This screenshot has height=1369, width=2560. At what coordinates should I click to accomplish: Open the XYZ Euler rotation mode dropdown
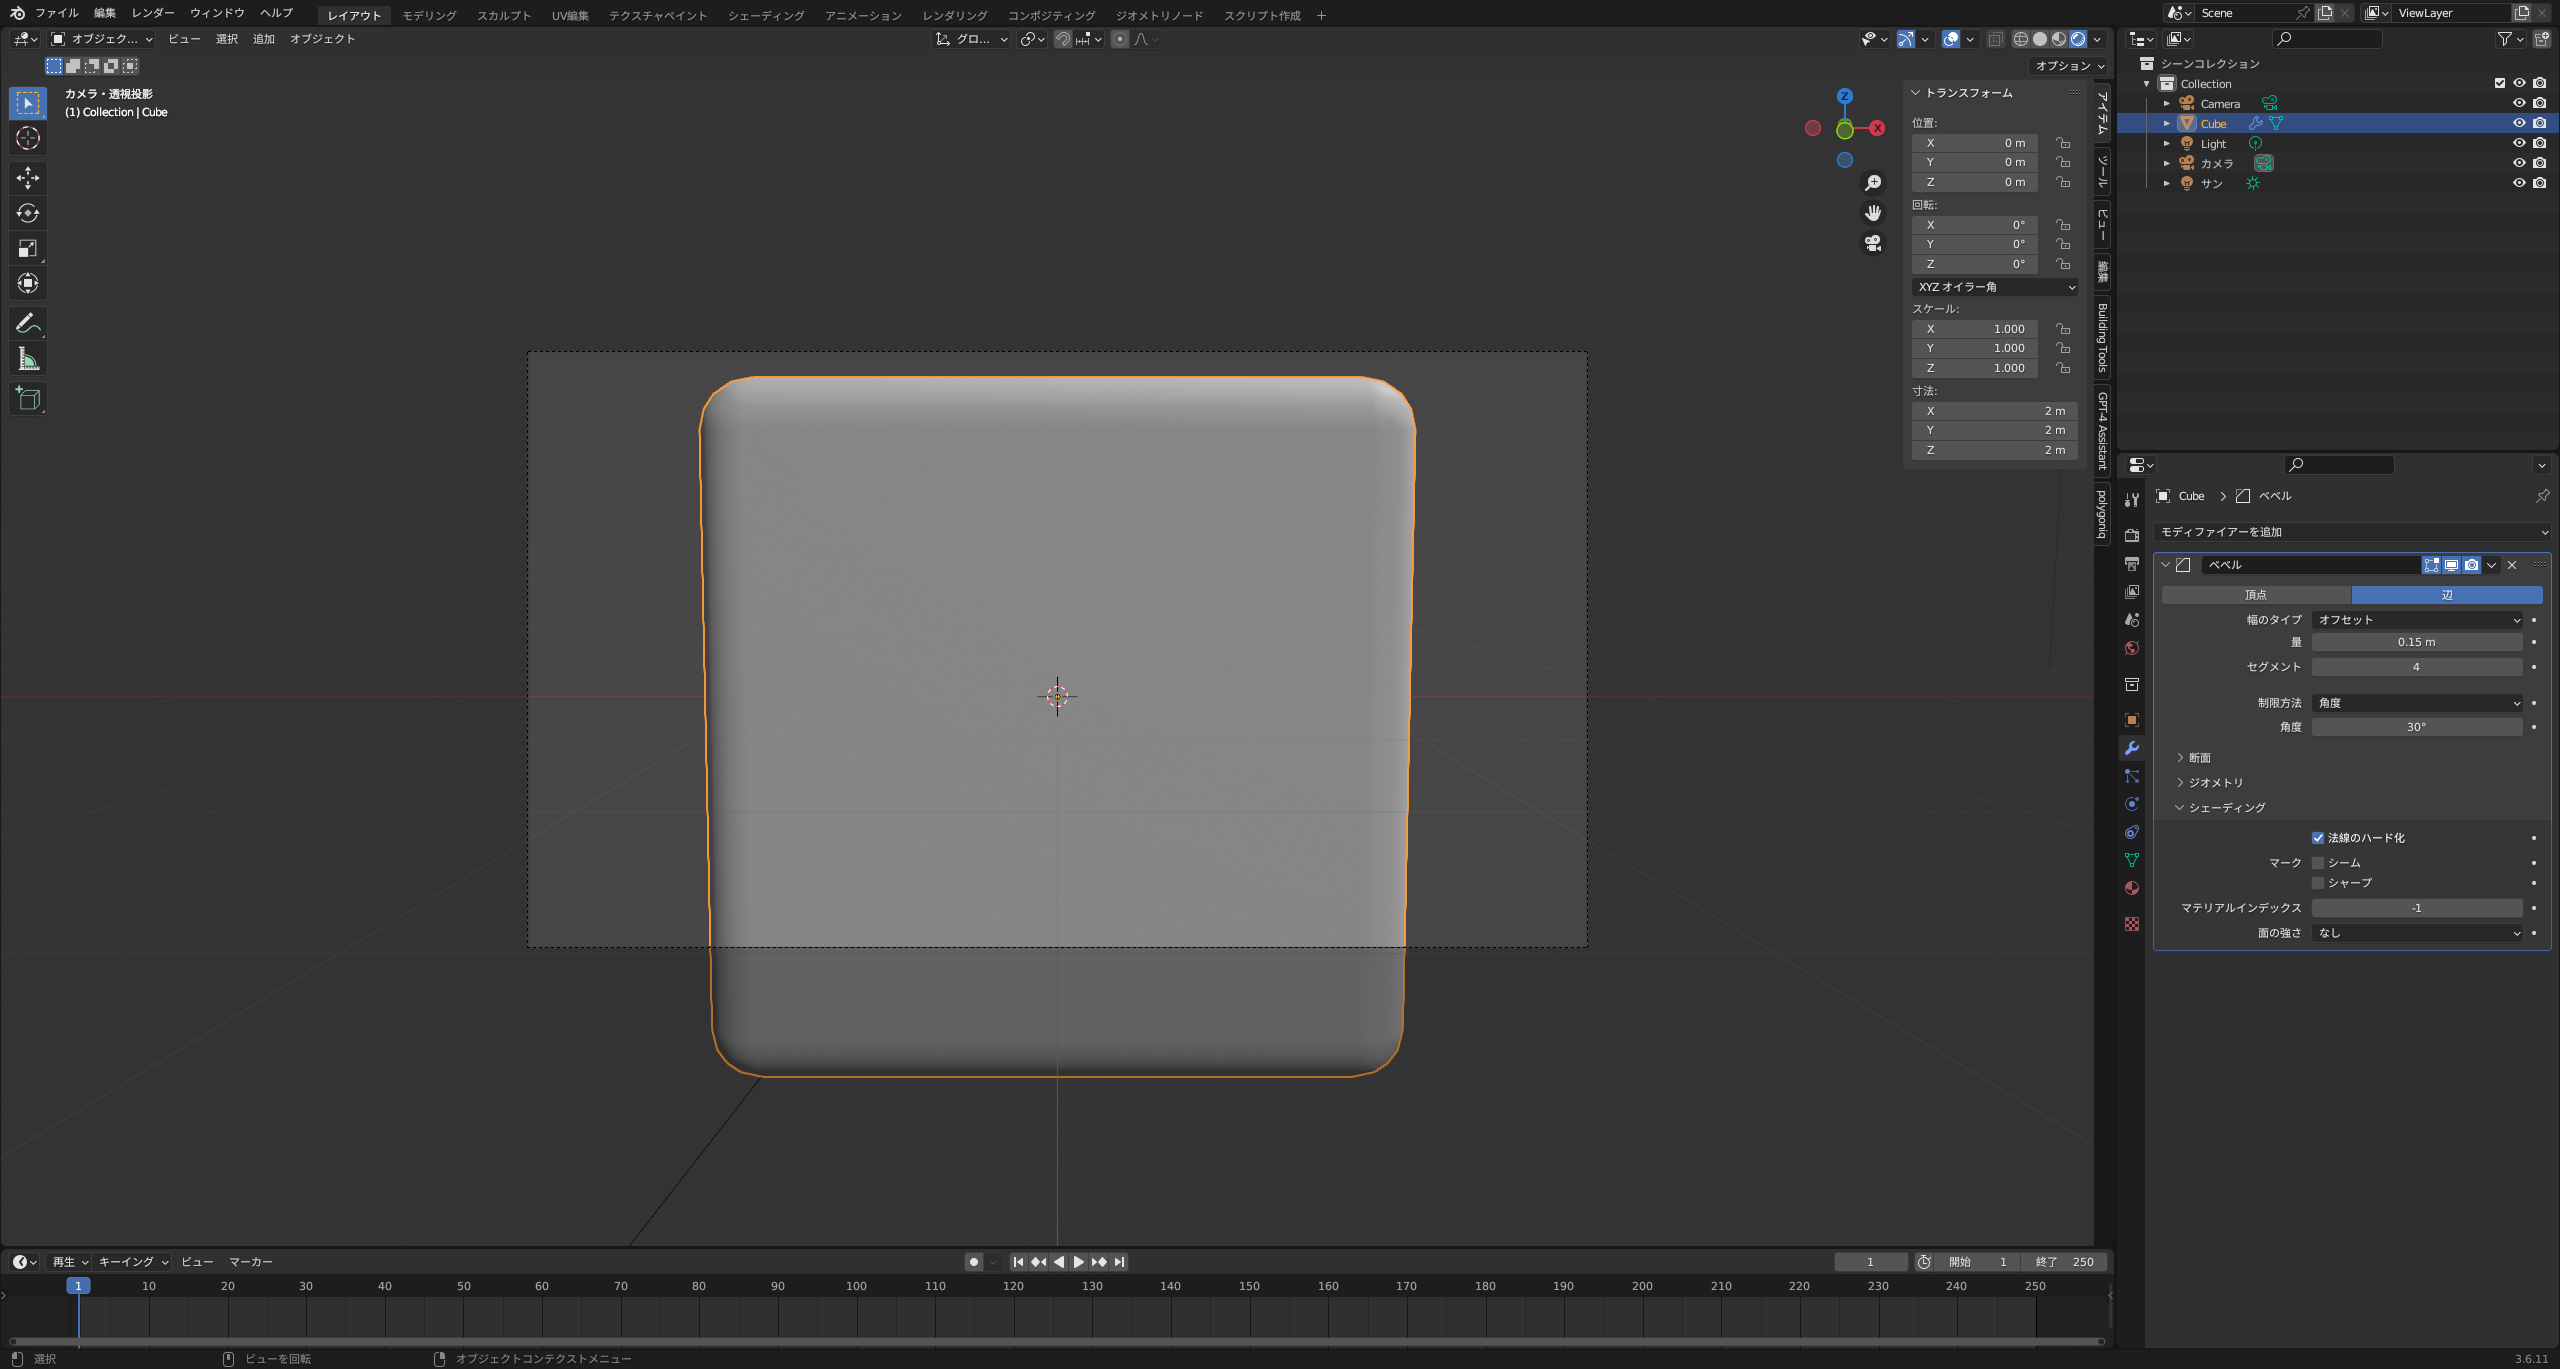click(x=1996, y=287)
